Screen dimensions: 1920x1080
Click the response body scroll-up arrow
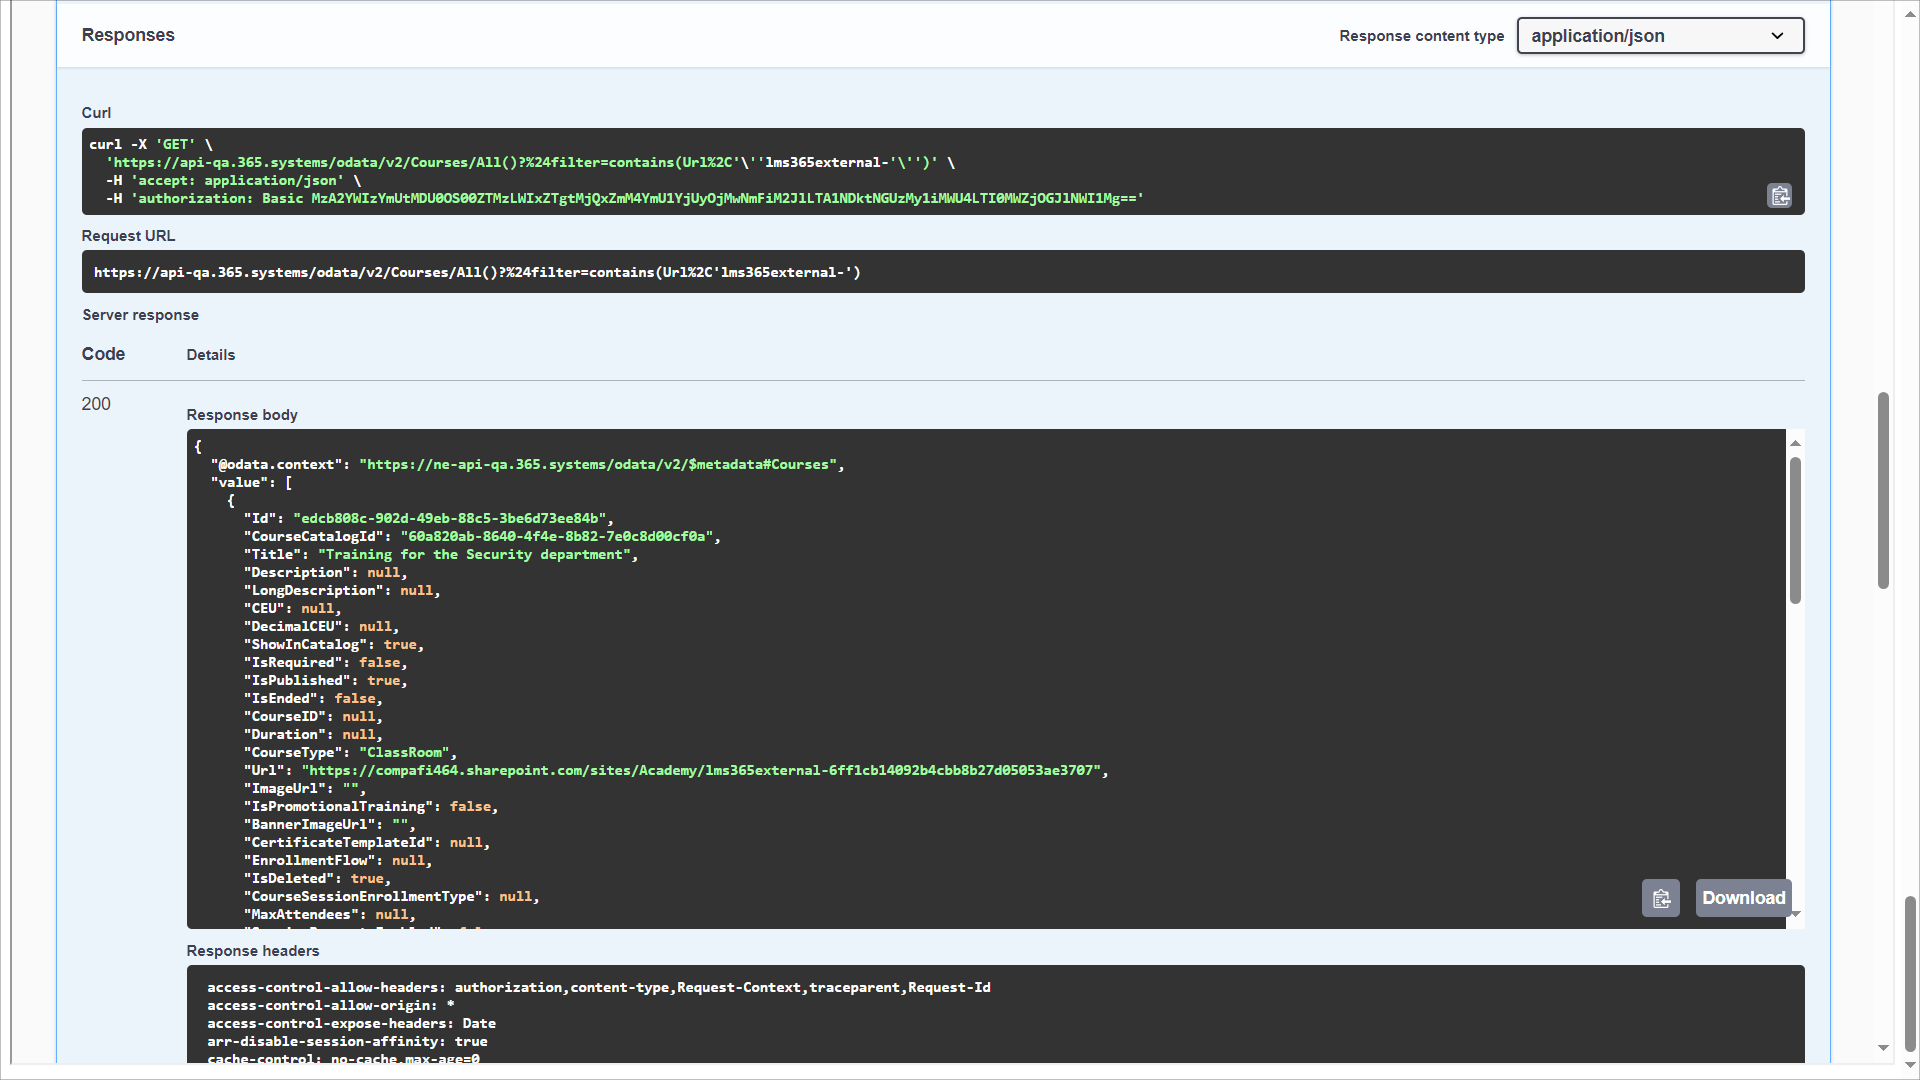(x=1795, y=442)
